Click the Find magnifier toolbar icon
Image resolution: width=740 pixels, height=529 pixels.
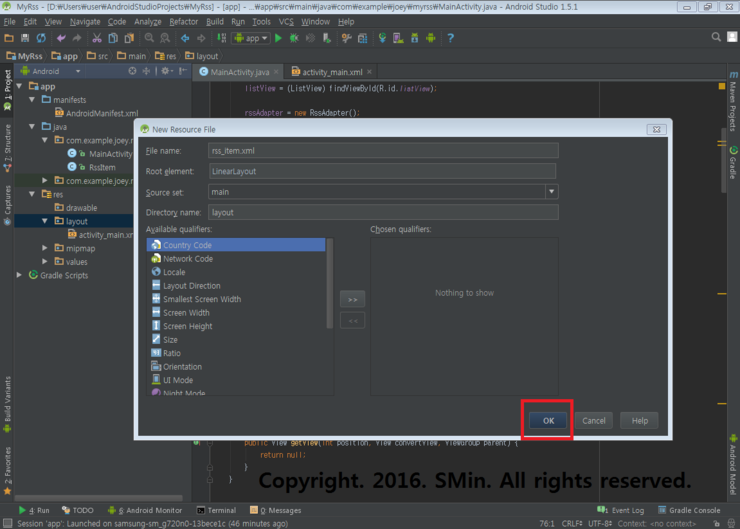tap(149, 38)
